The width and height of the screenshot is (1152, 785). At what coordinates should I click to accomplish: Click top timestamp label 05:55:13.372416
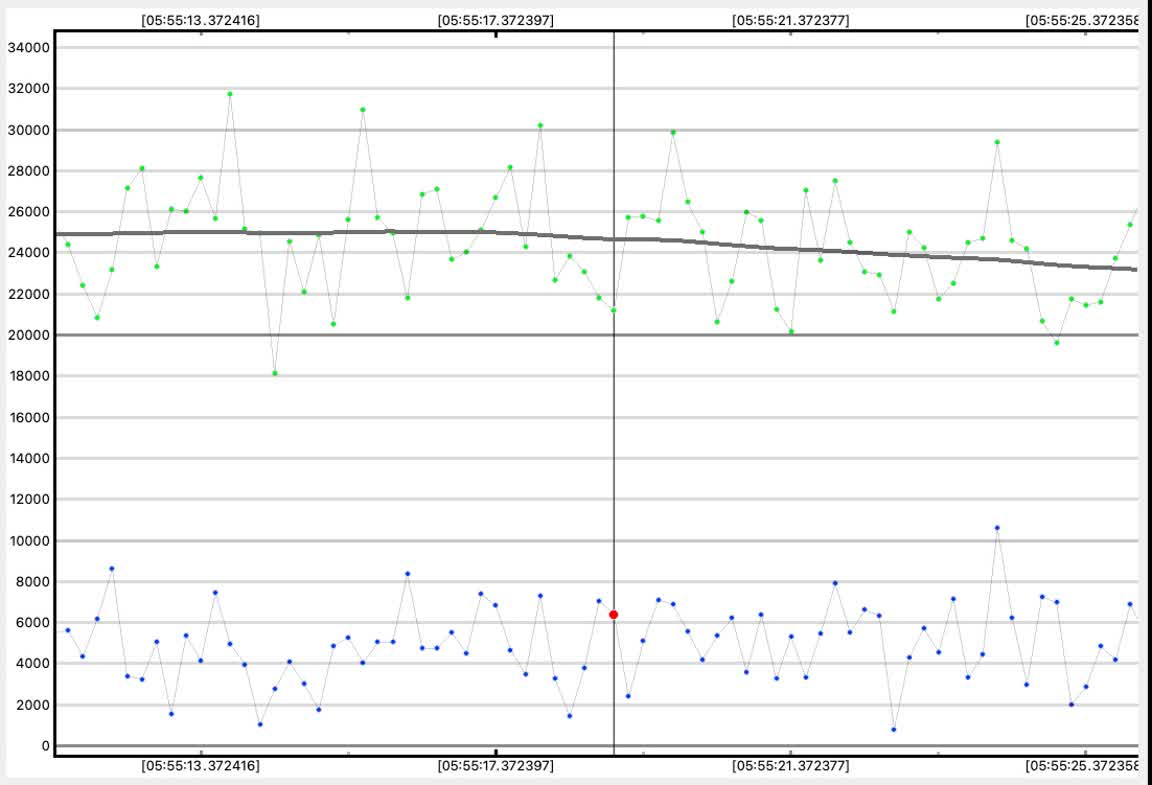[x=200, y=19]
